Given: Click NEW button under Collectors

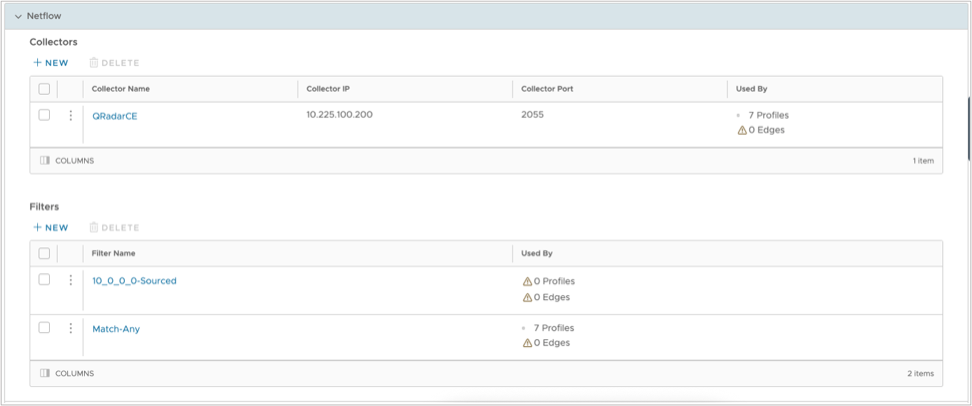Looking at the screenshot, I should point(50,62).
